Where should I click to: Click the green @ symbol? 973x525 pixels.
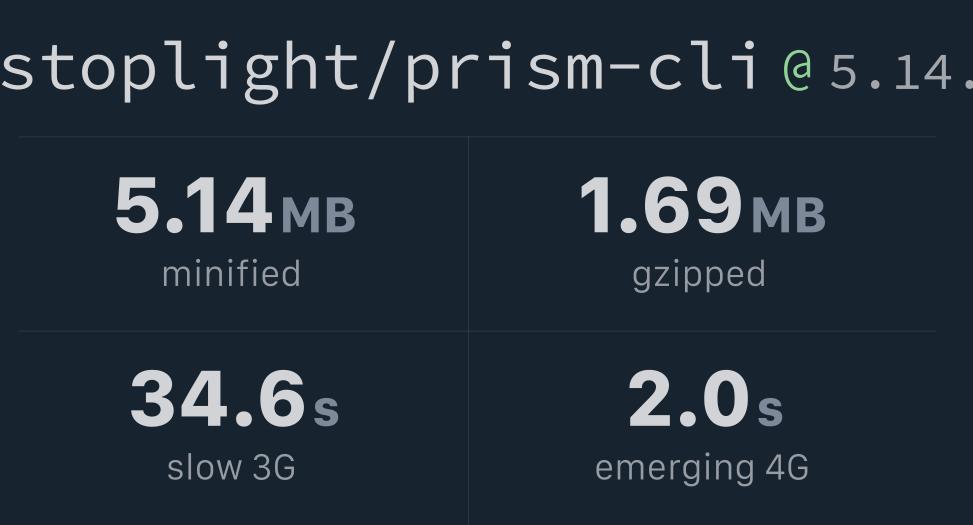797,70
